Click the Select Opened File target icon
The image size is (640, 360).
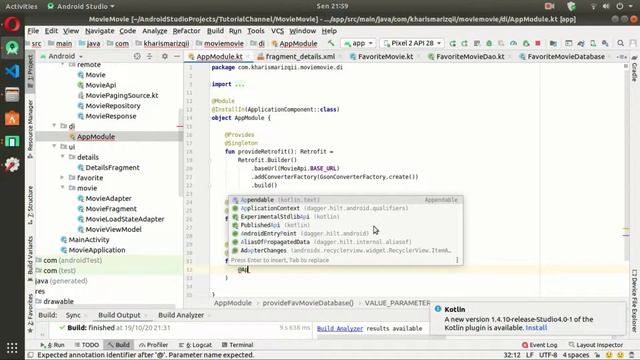coord(137,56)
